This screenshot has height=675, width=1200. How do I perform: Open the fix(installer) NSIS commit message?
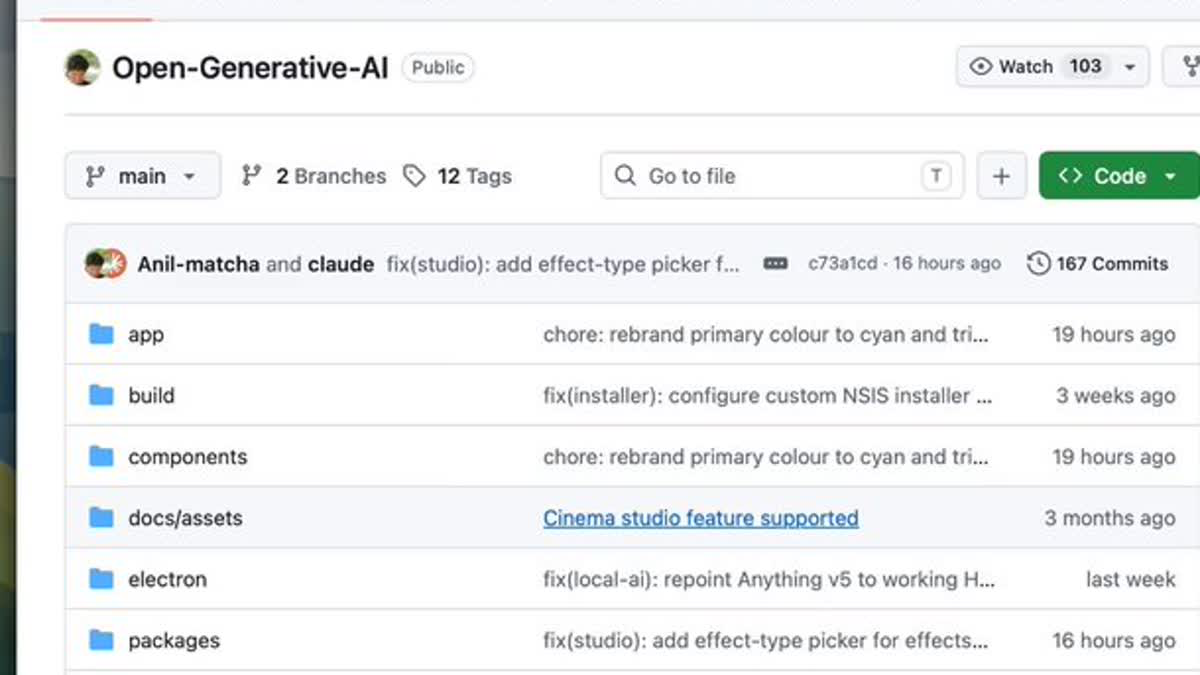tap(768, 396)
